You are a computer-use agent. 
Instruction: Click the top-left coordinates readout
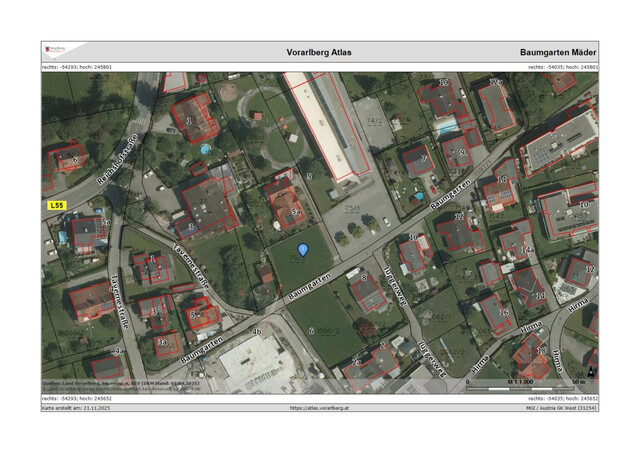[76, 66]
